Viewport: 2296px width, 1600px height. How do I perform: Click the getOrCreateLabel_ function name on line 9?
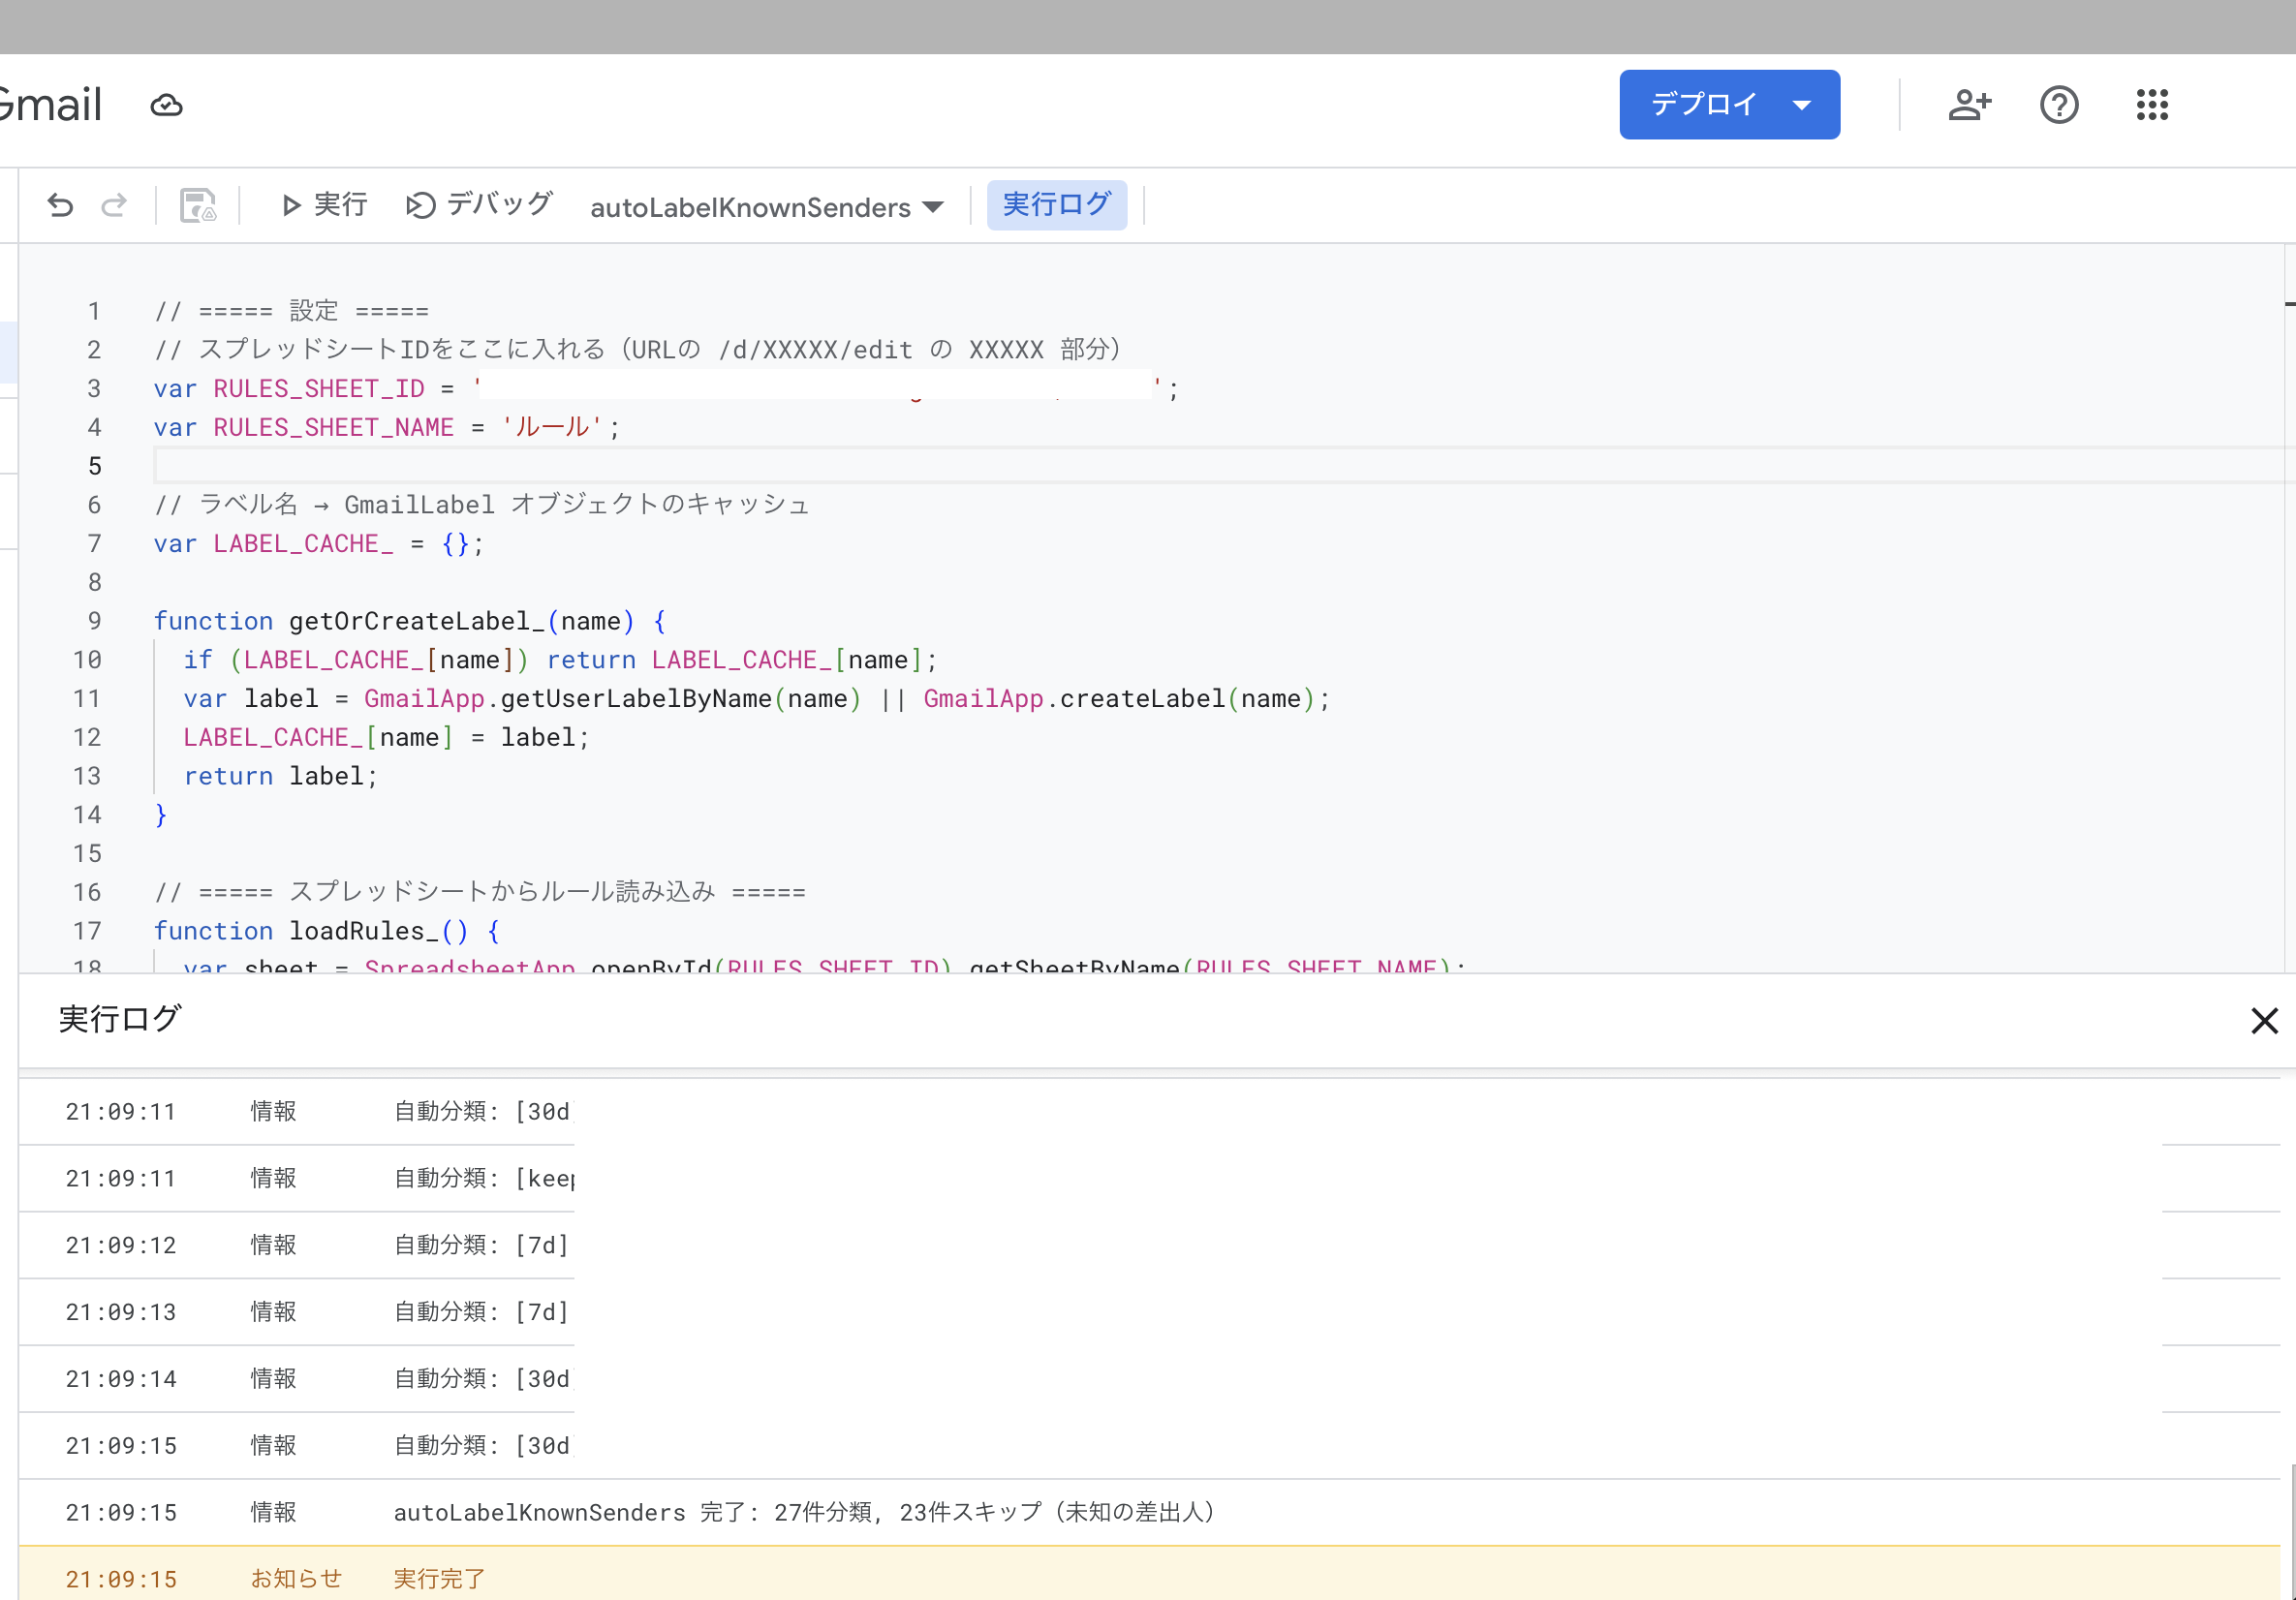pos(417,621)
